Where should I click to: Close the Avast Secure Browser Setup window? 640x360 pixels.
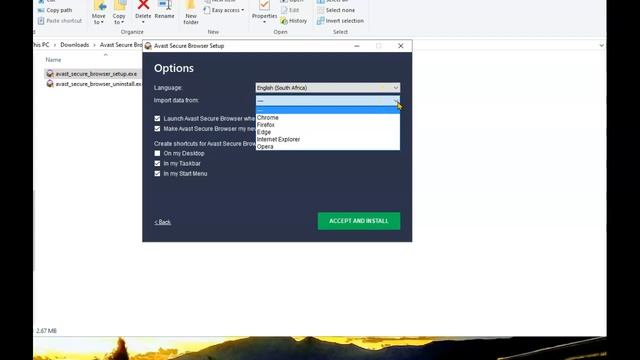[x=401, y=46]
